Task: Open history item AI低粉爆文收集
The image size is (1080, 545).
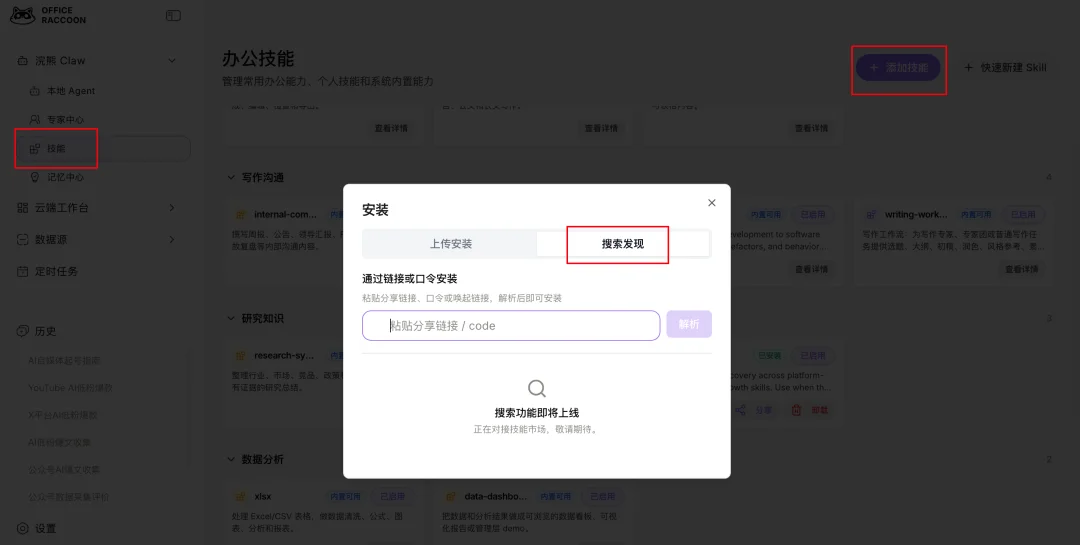Action: pyautogui.click(x=59, y=442)
